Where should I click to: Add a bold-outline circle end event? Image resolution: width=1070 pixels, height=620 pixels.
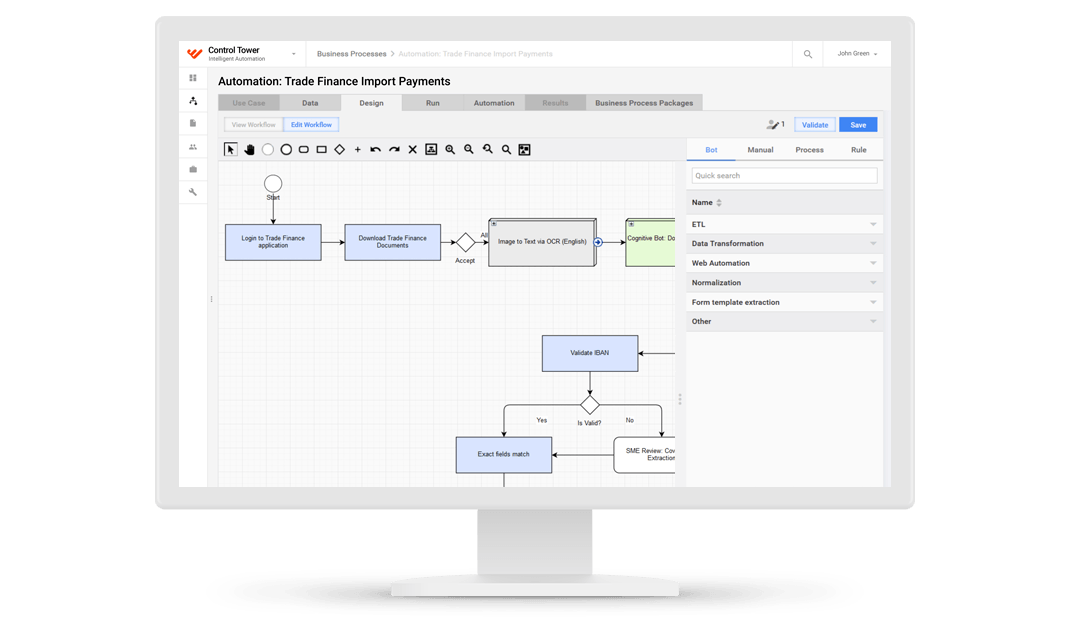point(286,149)
